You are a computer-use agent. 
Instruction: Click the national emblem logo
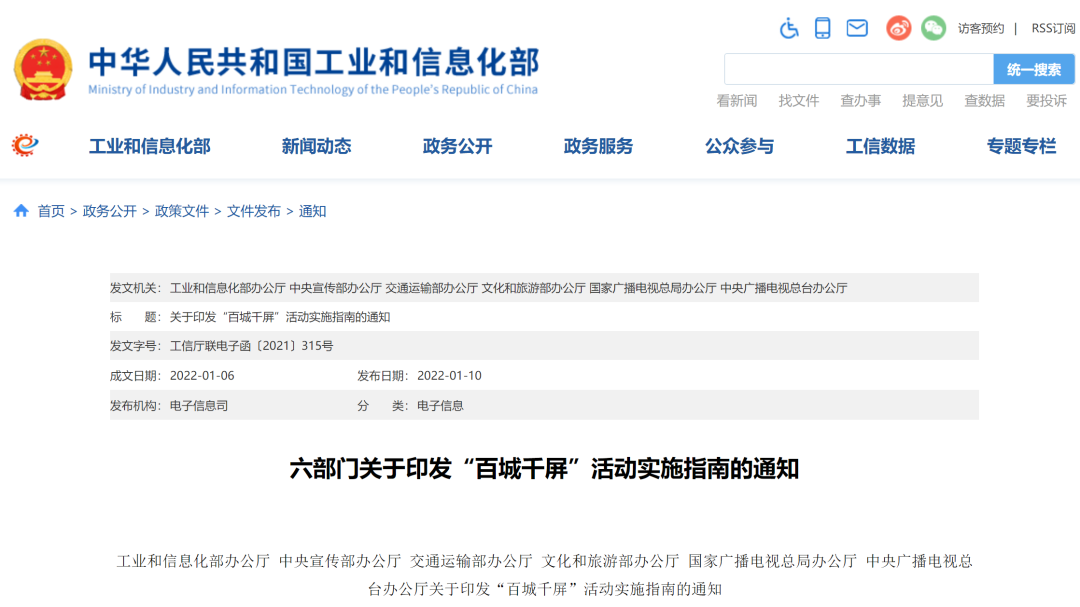pos(43,69)
